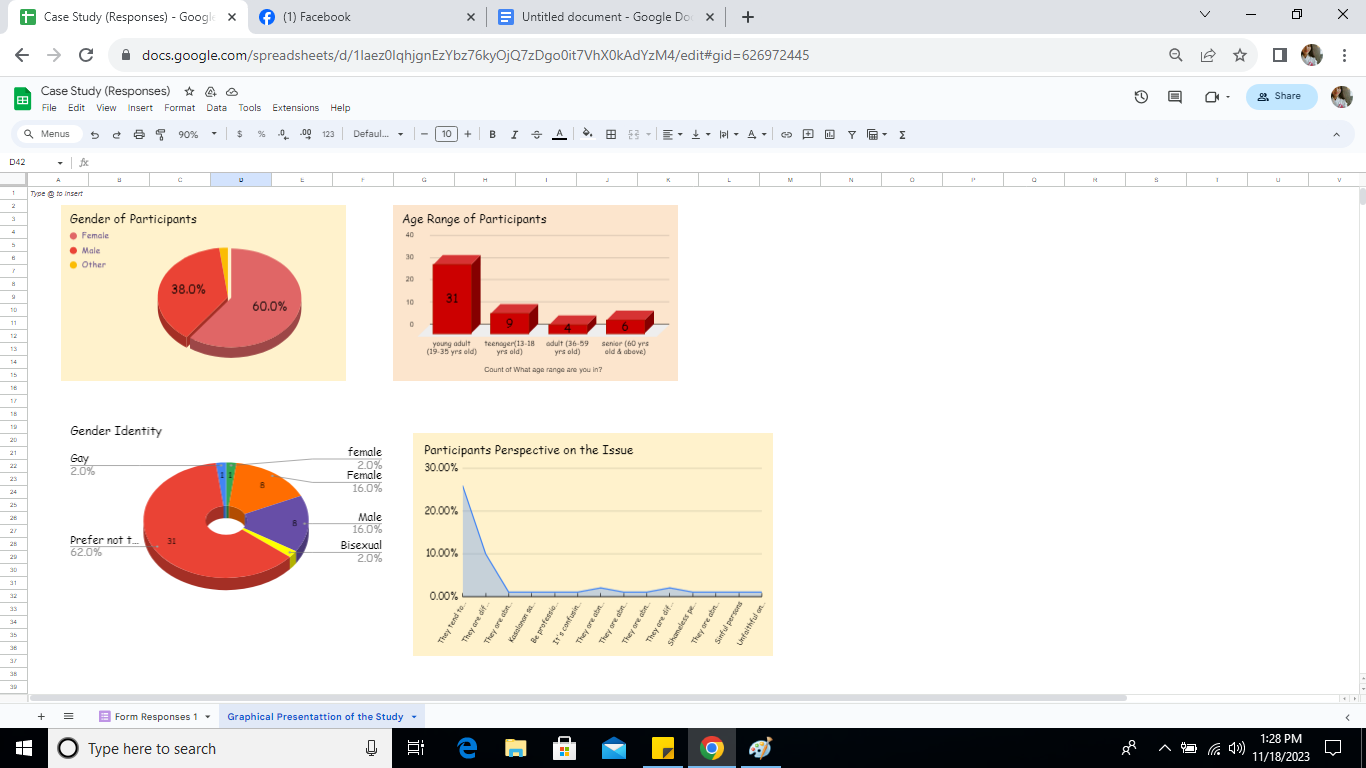The width and height of the screenshot is (1366, 768).
Task: Open the Data menu
Action: click(x=217, y=108)
